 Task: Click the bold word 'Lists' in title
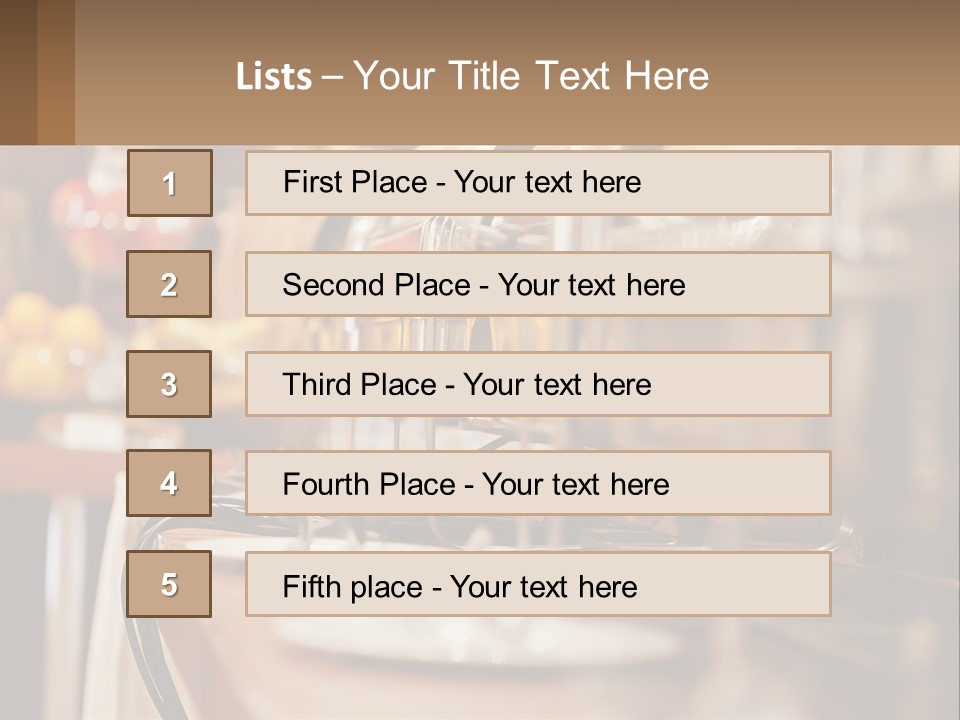[x=273, y=77]
